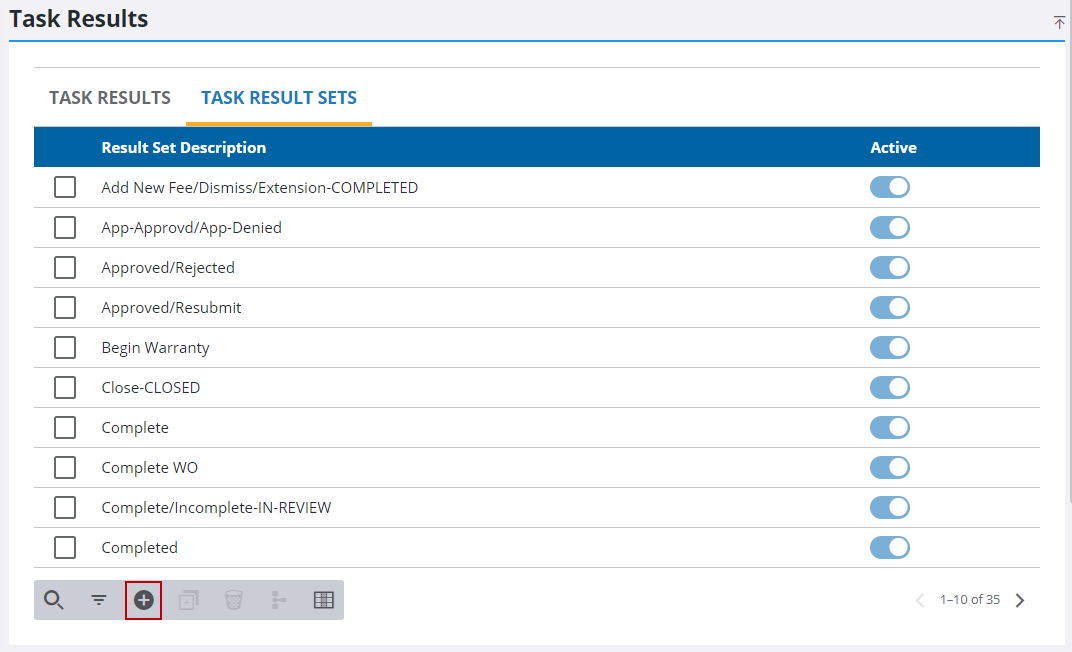Add a new result set with plus icon
The image size is (1072, 652).
click(x=144, y=600)
